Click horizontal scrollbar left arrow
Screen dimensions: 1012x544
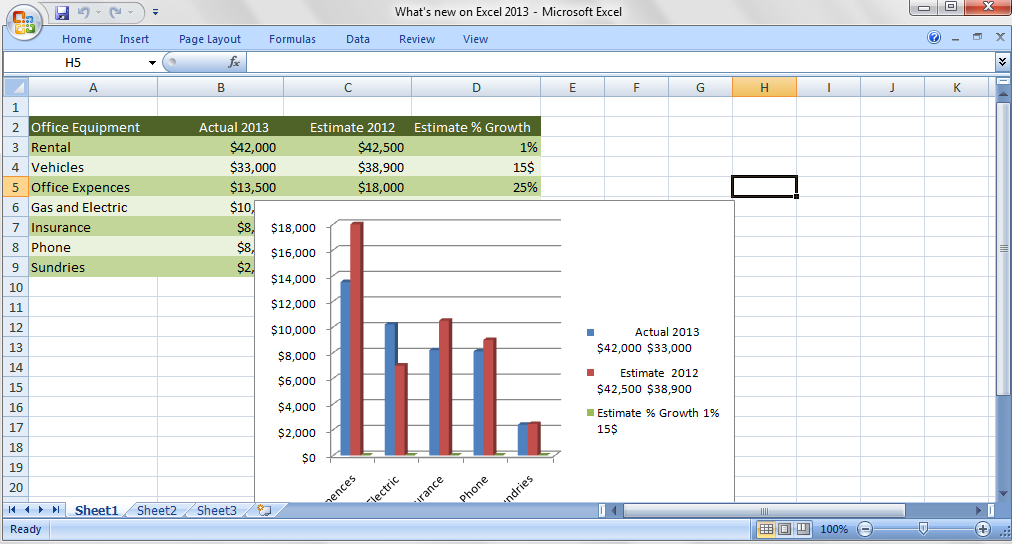(614, 510)
